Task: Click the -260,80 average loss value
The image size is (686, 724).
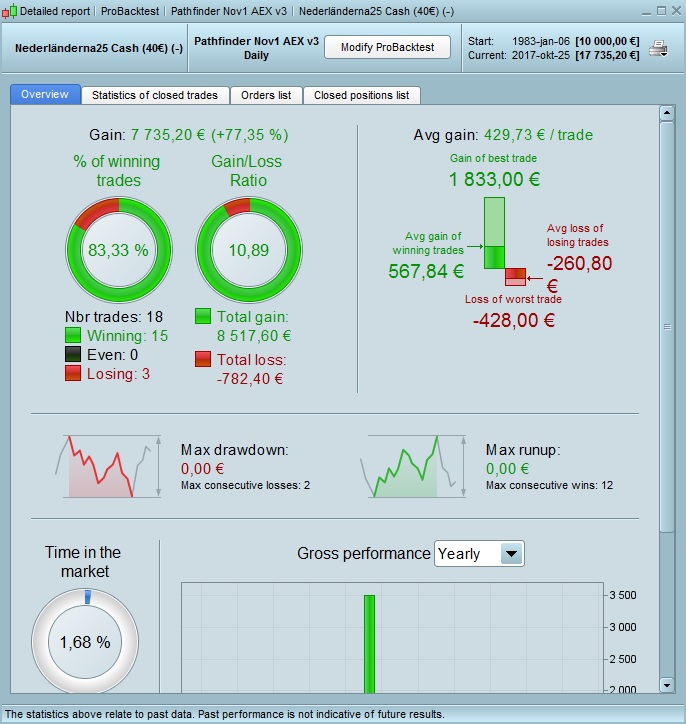Action: 579,263
